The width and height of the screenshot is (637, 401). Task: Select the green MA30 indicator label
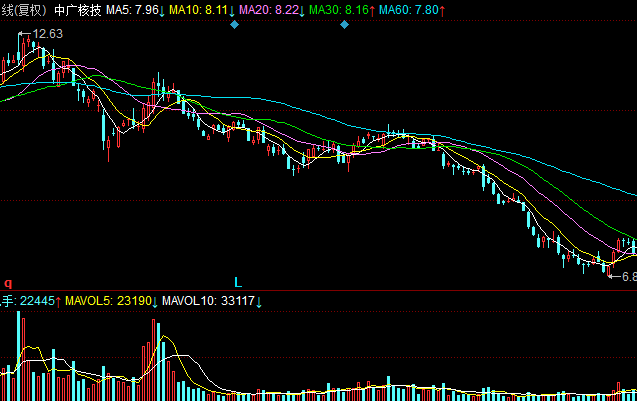[x=338, y=9]
